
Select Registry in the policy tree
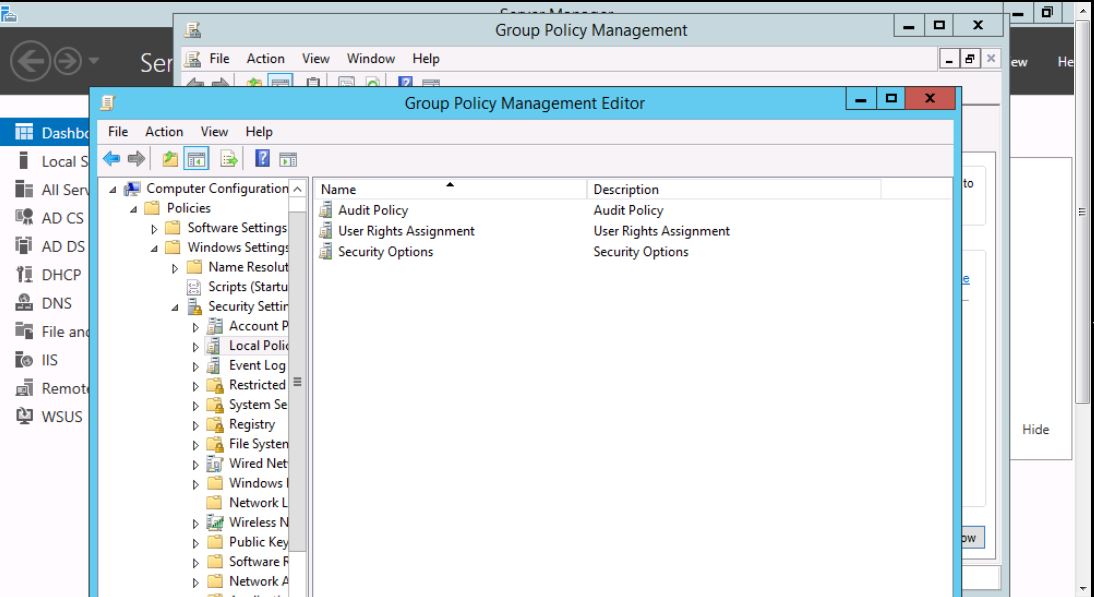click(251, 424)
